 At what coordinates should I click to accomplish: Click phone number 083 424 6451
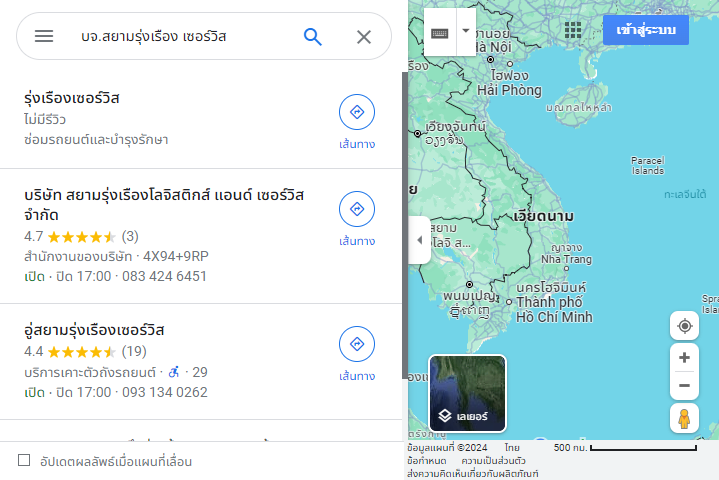click(x=164, y=276)
